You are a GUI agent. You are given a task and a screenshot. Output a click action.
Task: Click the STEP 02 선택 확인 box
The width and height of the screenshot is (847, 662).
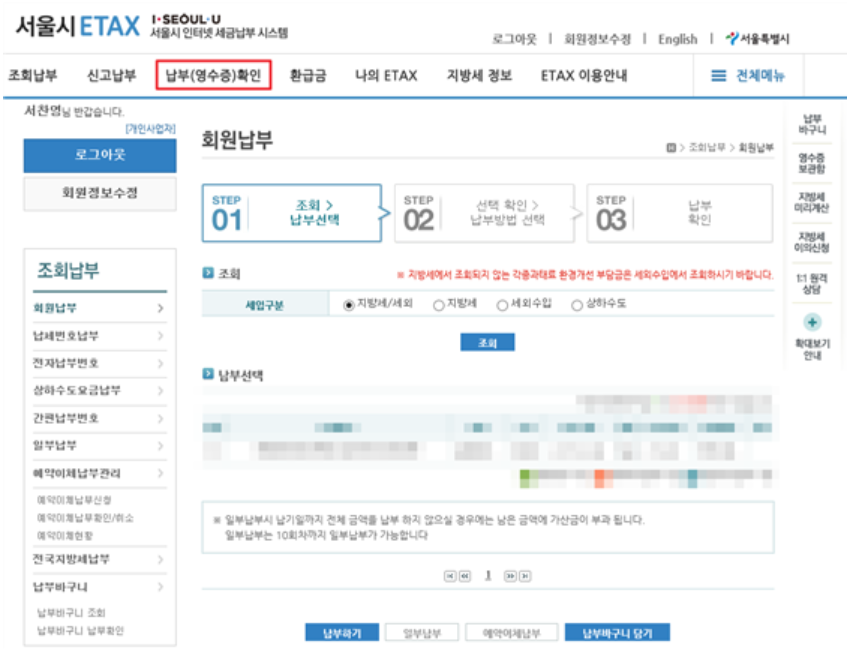tap(484, 213)
